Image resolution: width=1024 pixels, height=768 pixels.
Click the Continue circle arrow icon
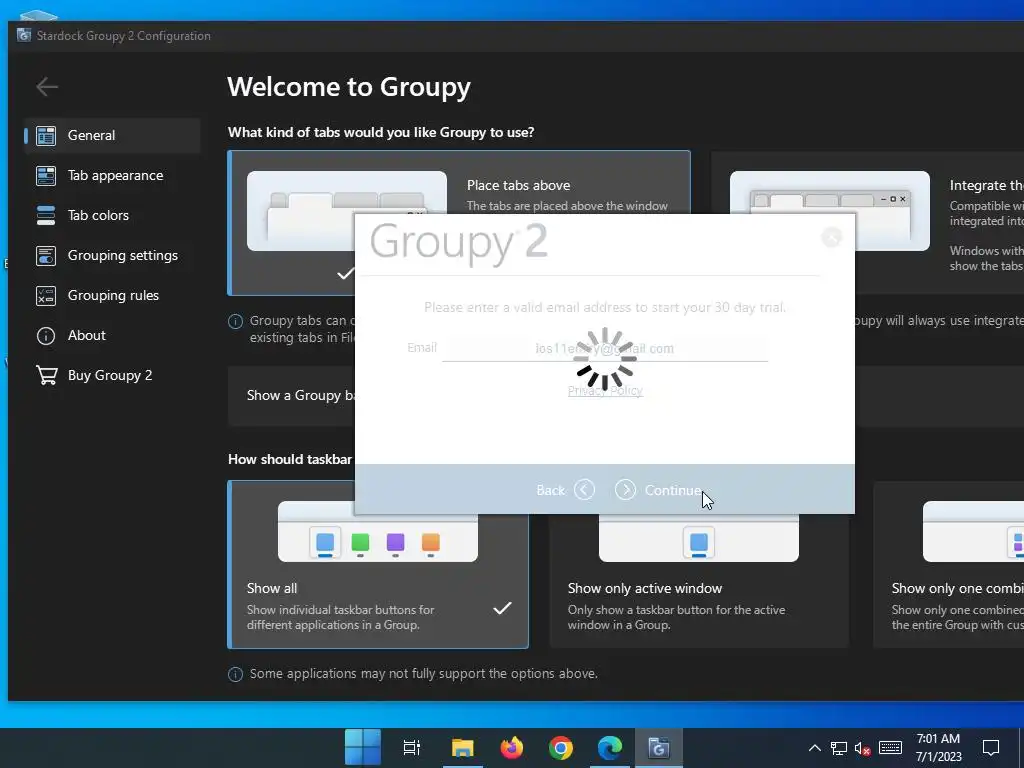tap(625, 490)
